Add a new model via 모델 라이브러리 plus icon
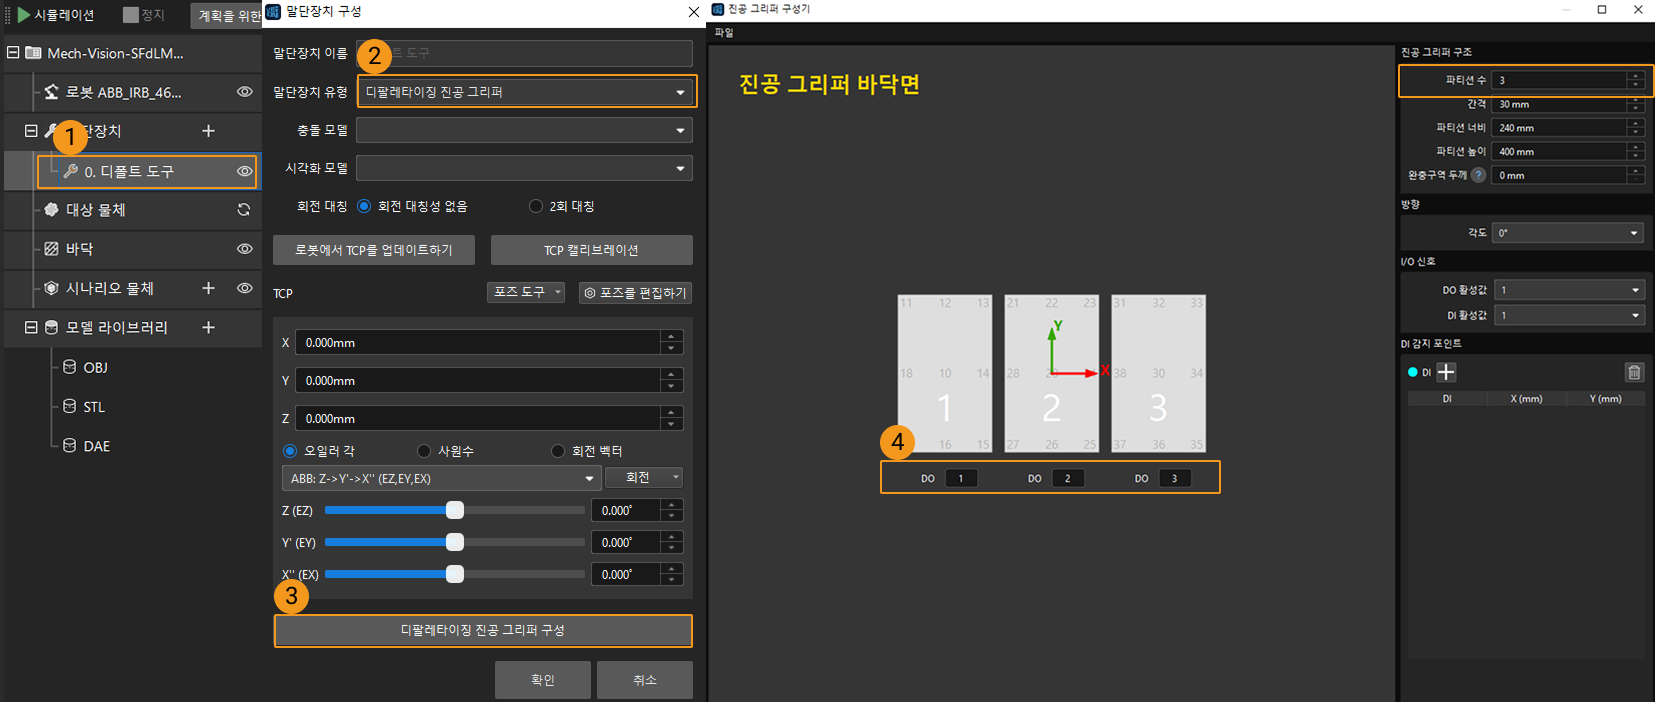The height and width of the screenshot is (702, 1655). point(208,327)
